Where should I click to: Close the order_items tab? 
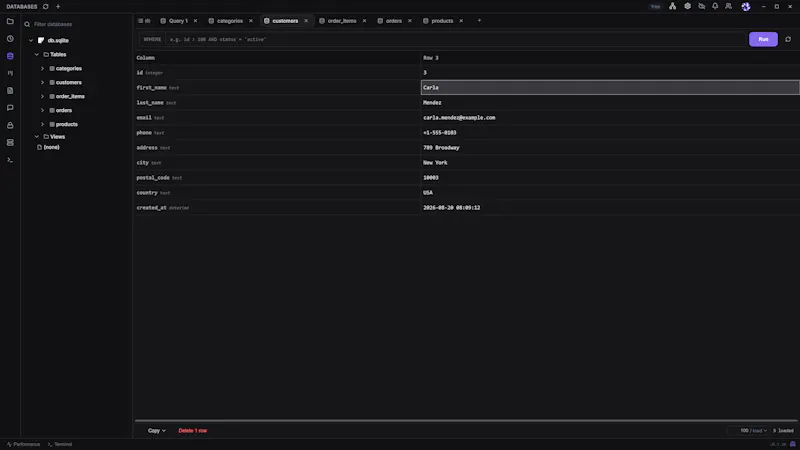tap(364, 21)
